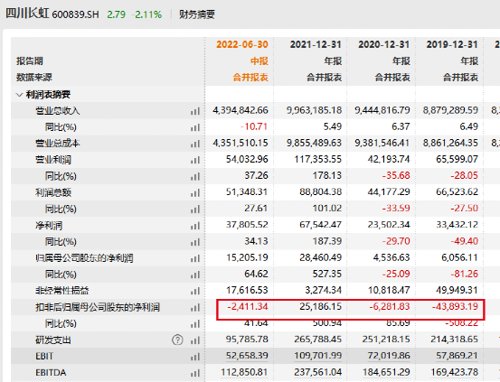Click help question mark next to 研发支出

pyautogui.click(x=178, y=340)
